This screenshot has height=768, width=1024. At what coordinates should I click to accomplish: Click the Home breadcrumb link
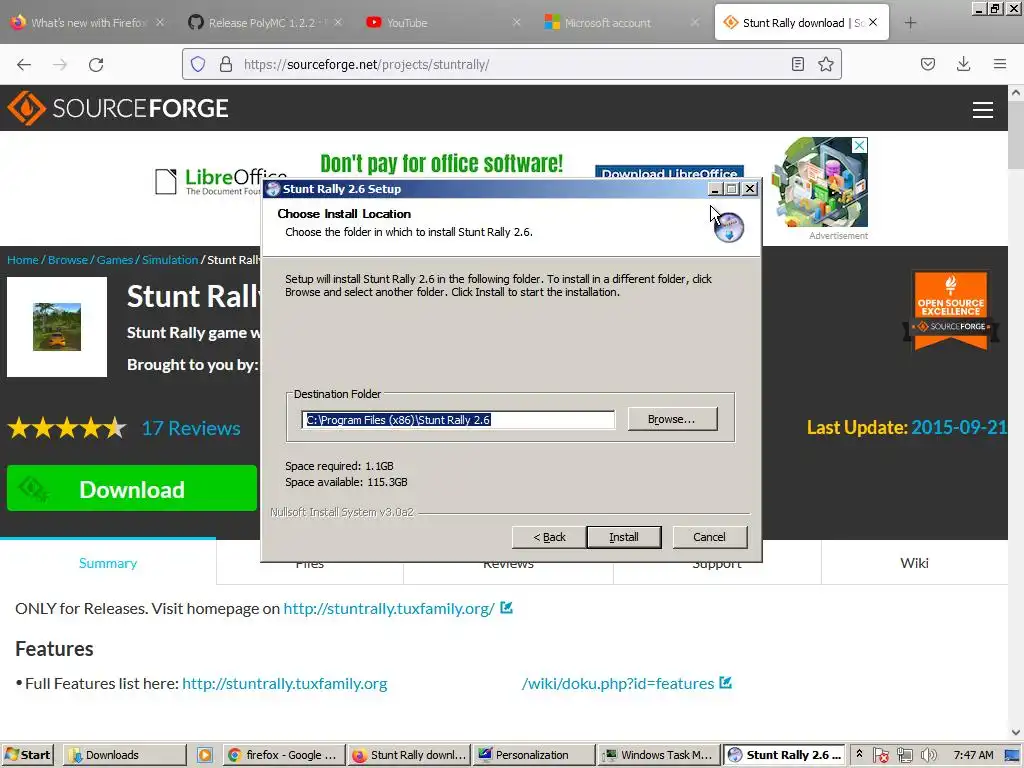point(23,259)
